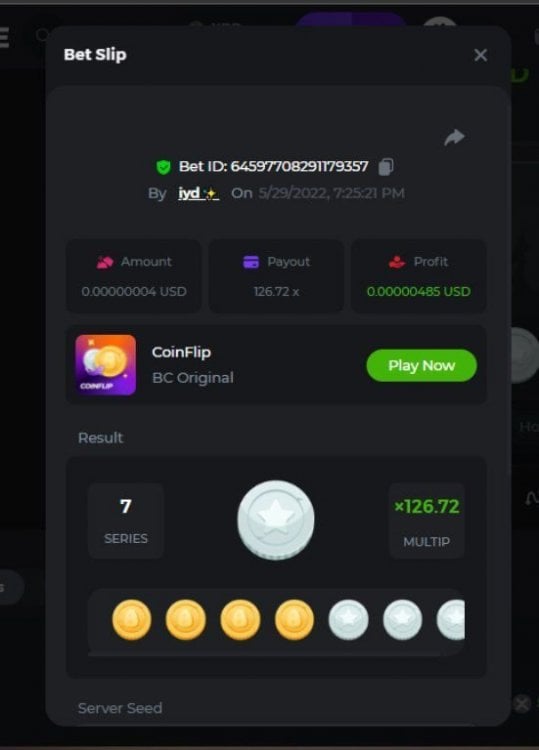
Task: Click the x126.72 multiplier box
Action: pos(427,520)
